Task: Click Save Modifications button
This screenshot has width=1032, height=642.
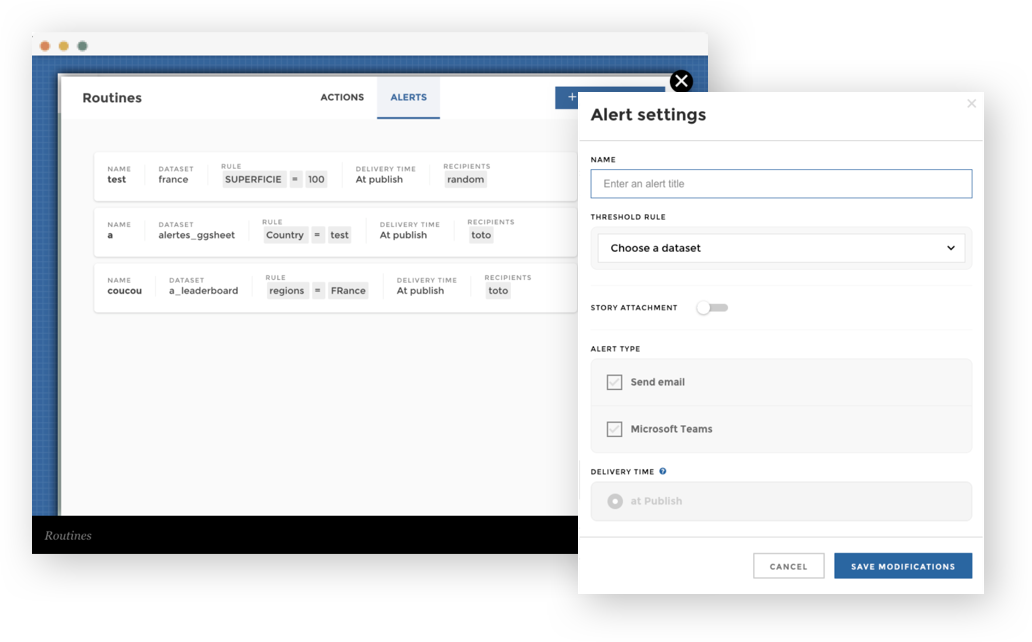Action: click(902, 566)
